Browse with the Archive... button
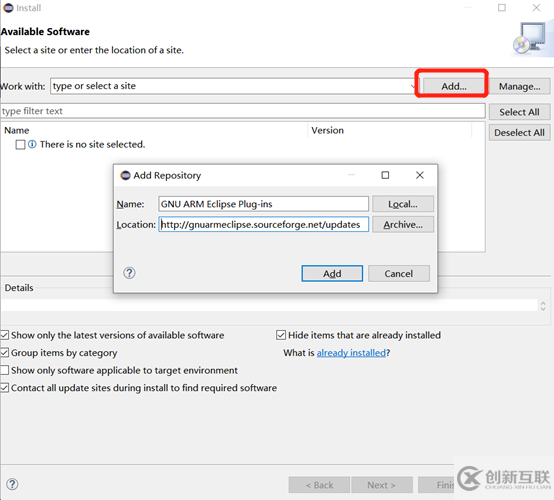The image size is (554, 500). click(403, 224)
